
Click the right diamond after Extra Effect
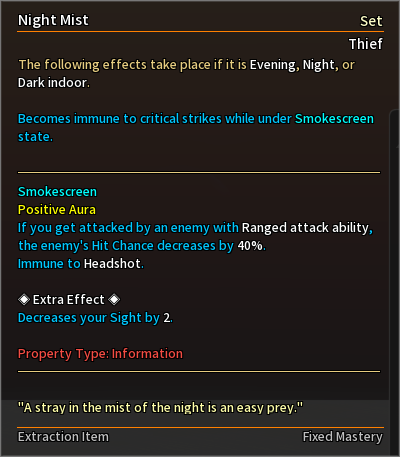(x=114, y=300)
